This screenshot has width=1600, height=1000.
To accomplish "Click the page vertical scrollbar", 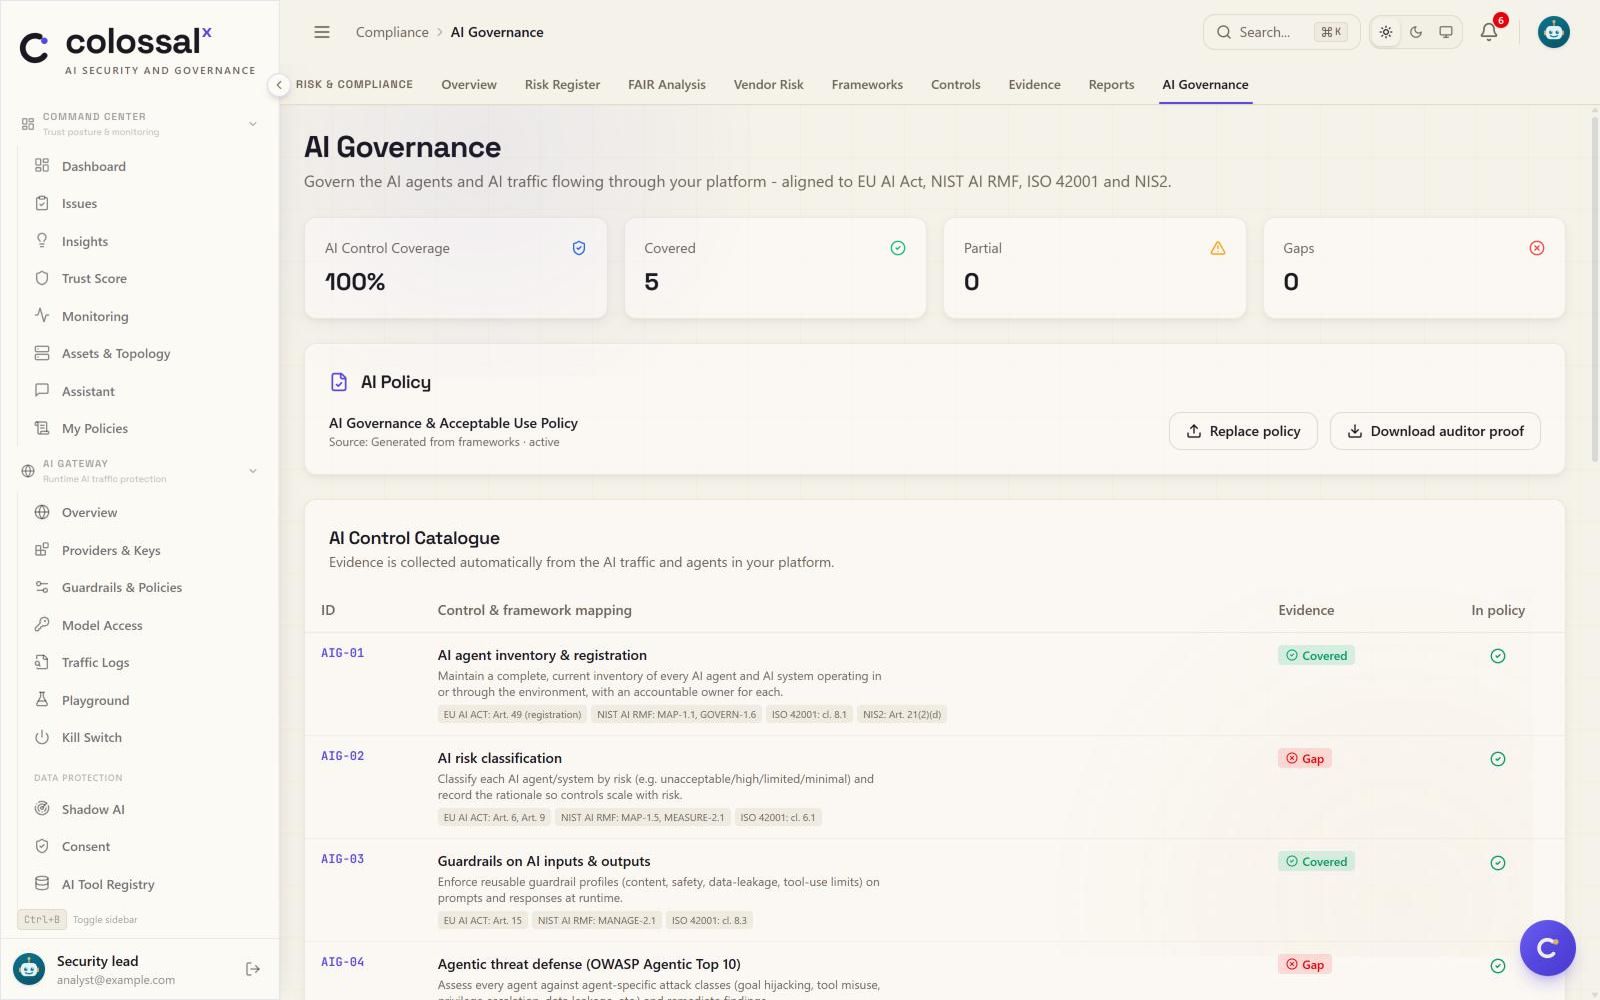I will coord(1594,290).
